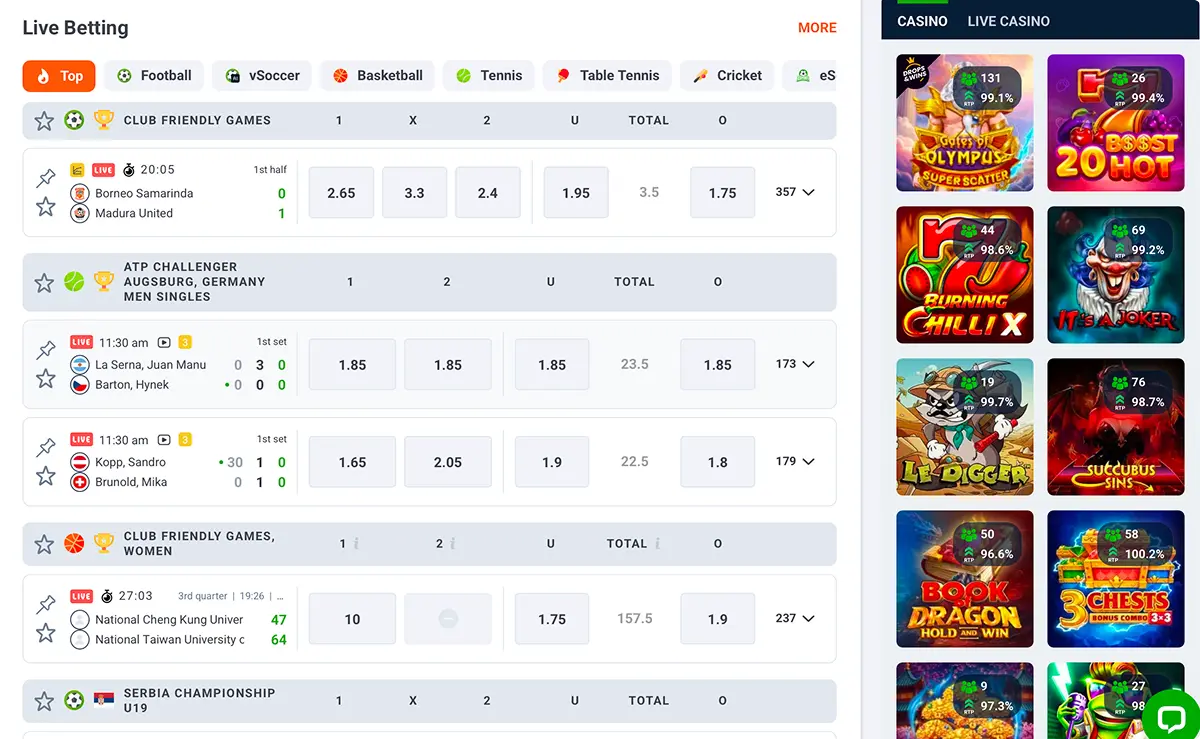Image resolution: width=1200 pixels, height=739 pixels.
Task: Pin the La Serna vs Barton match
Action: 46,350
